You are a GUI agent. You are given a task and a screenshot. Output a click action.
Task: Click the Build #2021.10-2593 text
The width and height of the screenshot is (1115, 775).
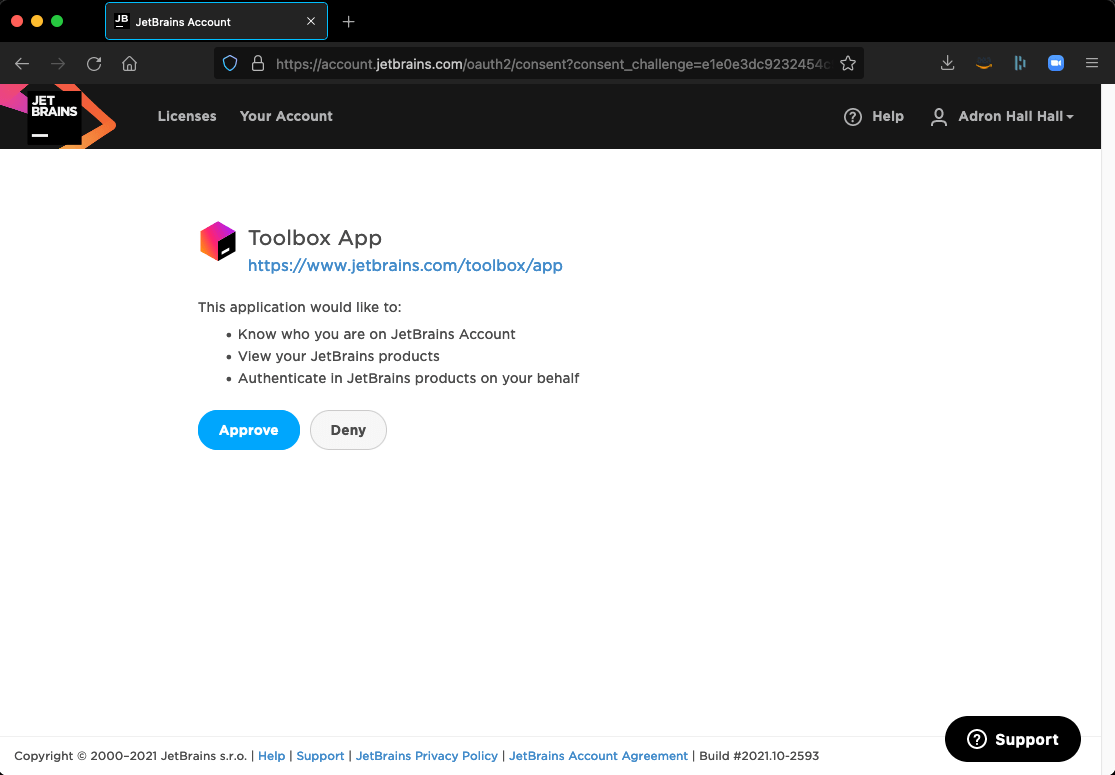pos(759,756)
